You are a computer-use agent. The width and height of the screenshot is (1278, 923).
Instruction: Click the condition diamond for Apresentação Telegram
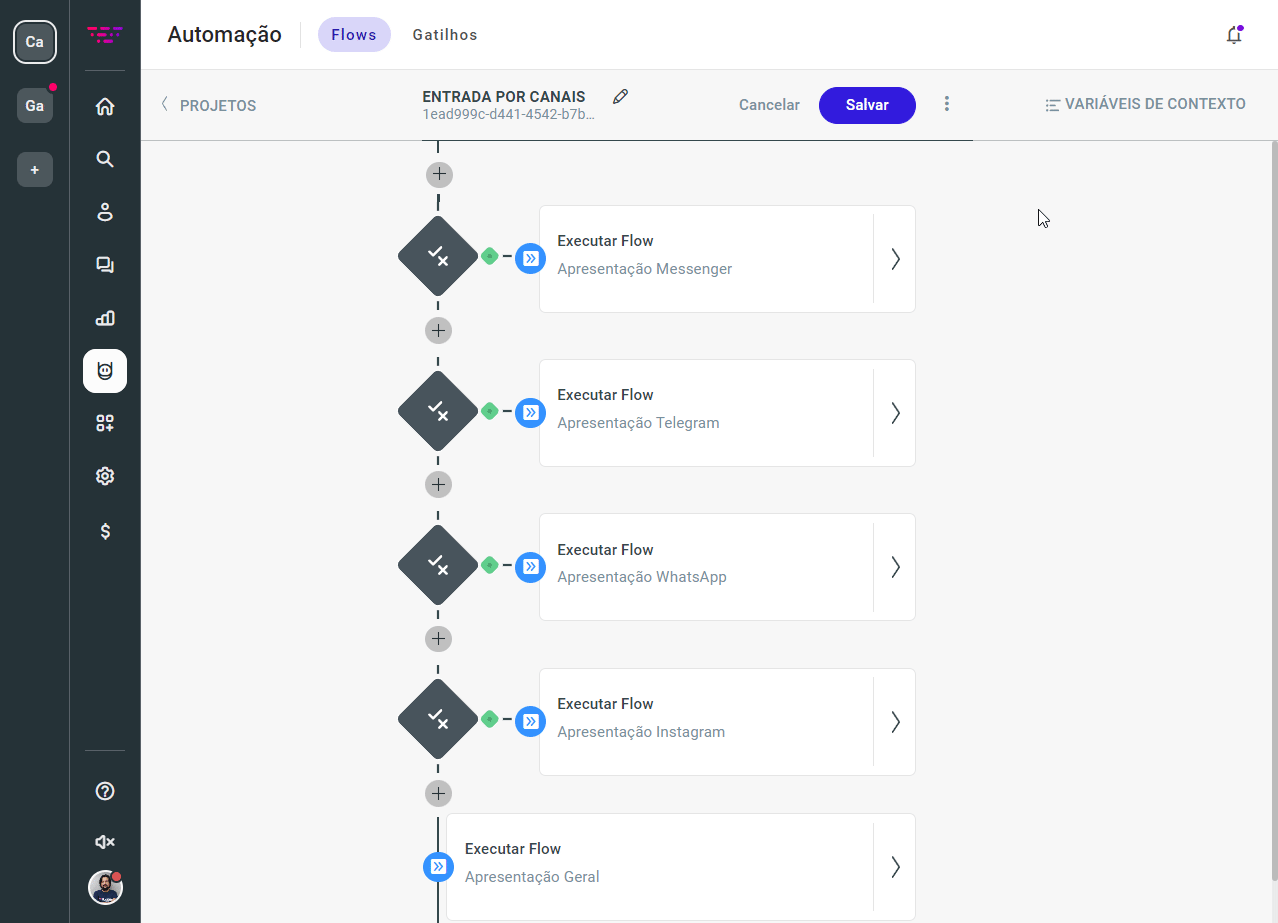438,411
